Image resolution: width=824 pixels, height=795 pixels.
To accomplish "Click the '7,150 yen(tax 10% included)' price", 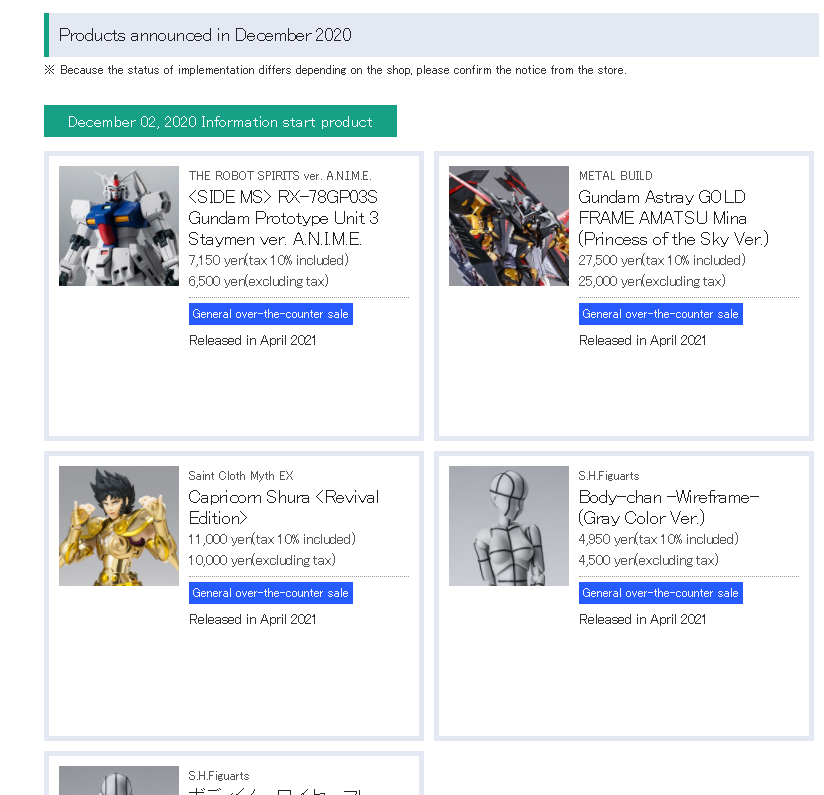I will 269,260.
